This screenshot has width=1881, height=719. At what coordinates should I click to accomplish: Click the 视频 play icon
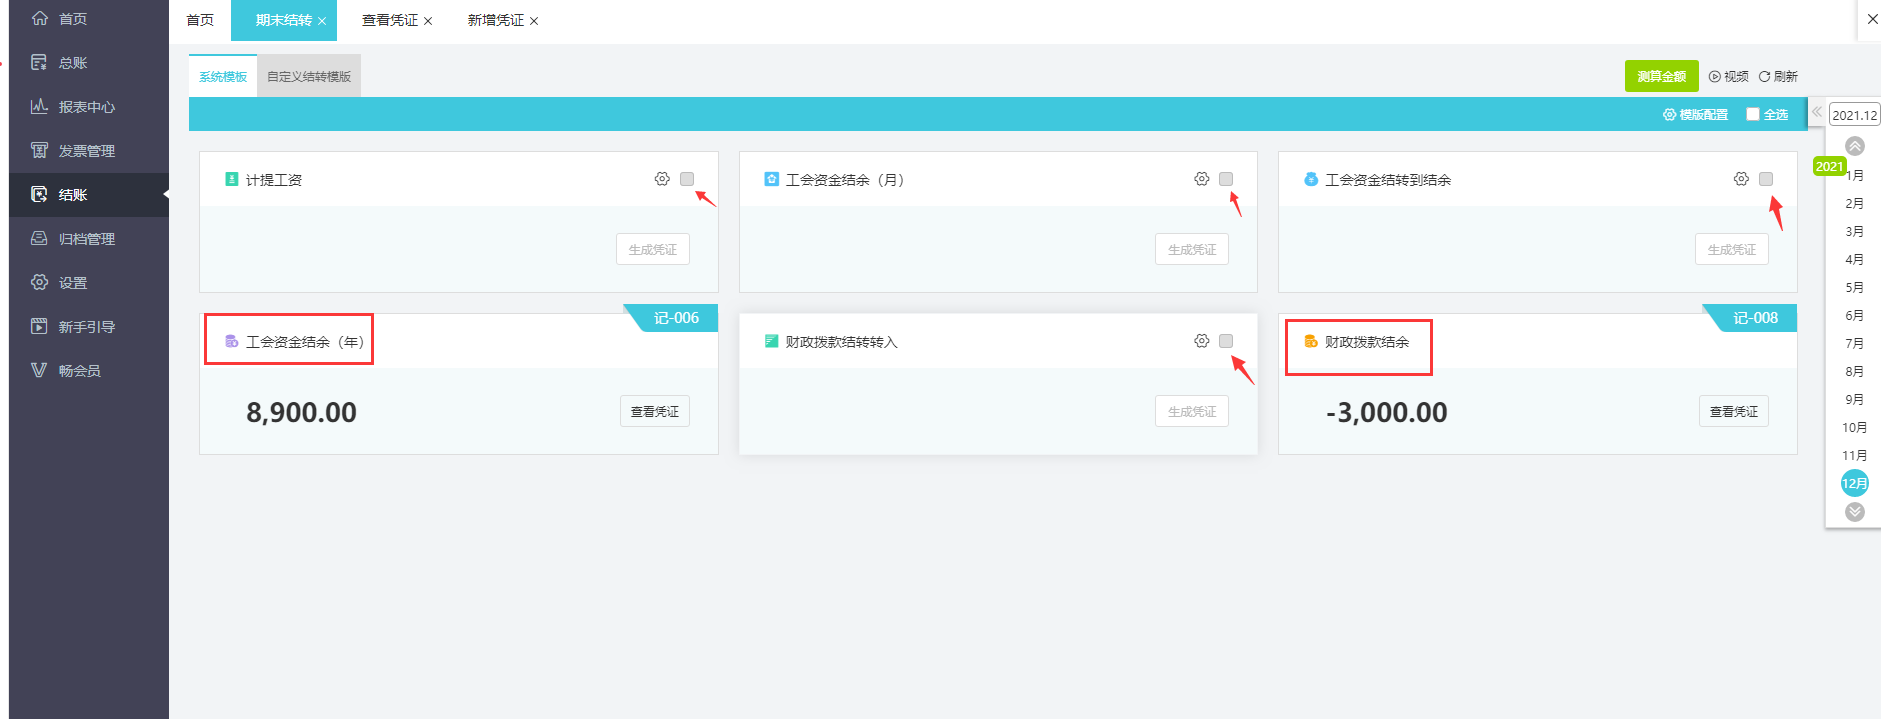1715,77
